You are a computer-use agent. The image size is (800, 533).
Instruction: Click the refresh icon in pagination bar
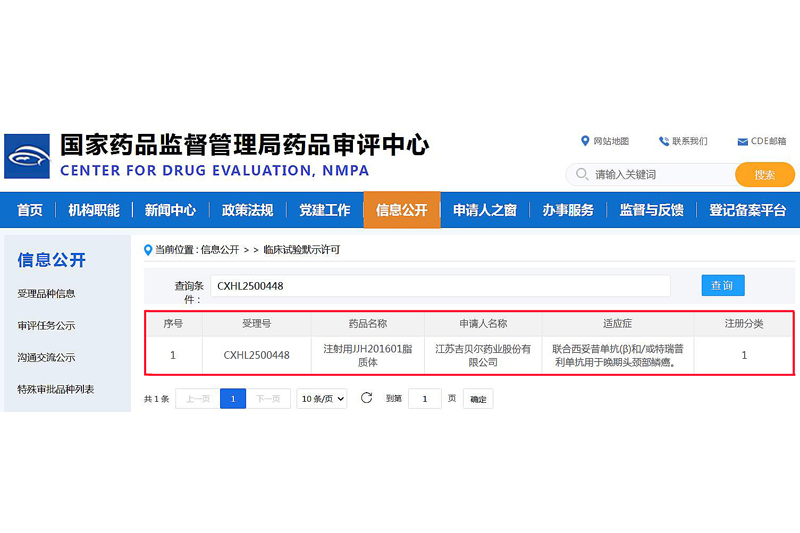click(367, 398)
